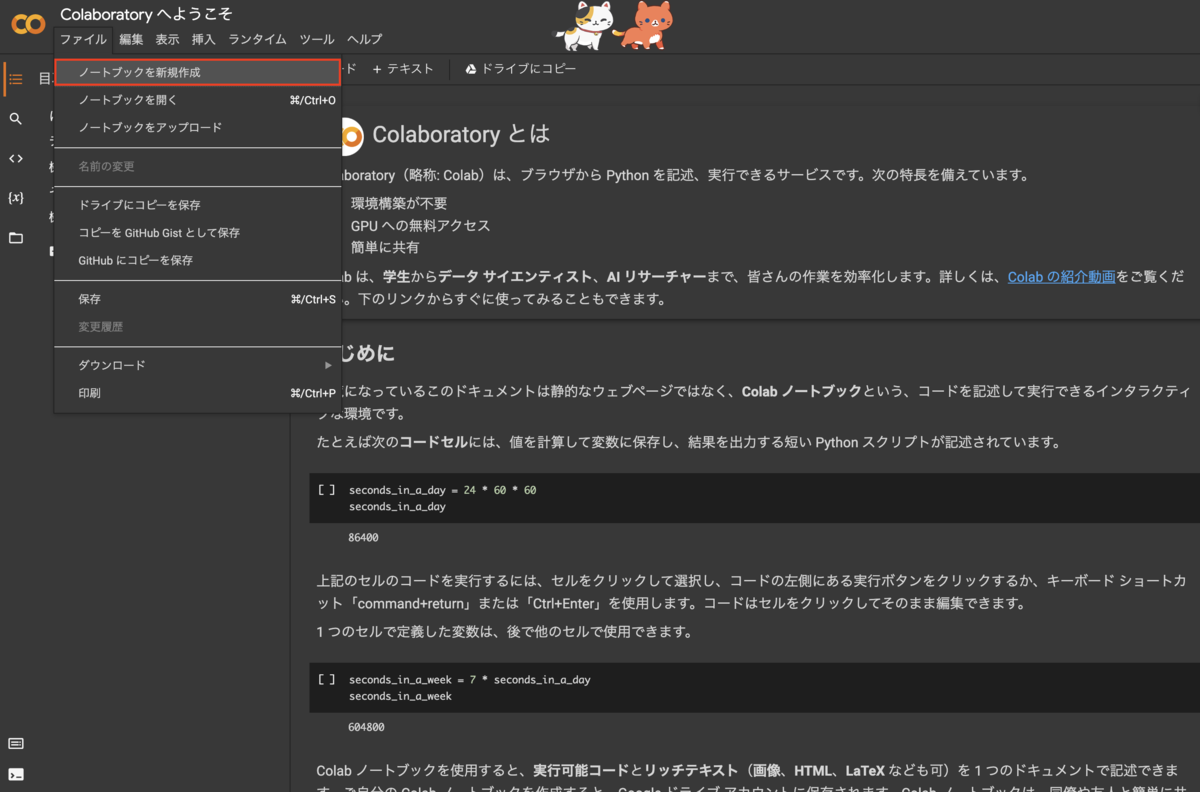Open the 表示 menu

coord(167,40)
